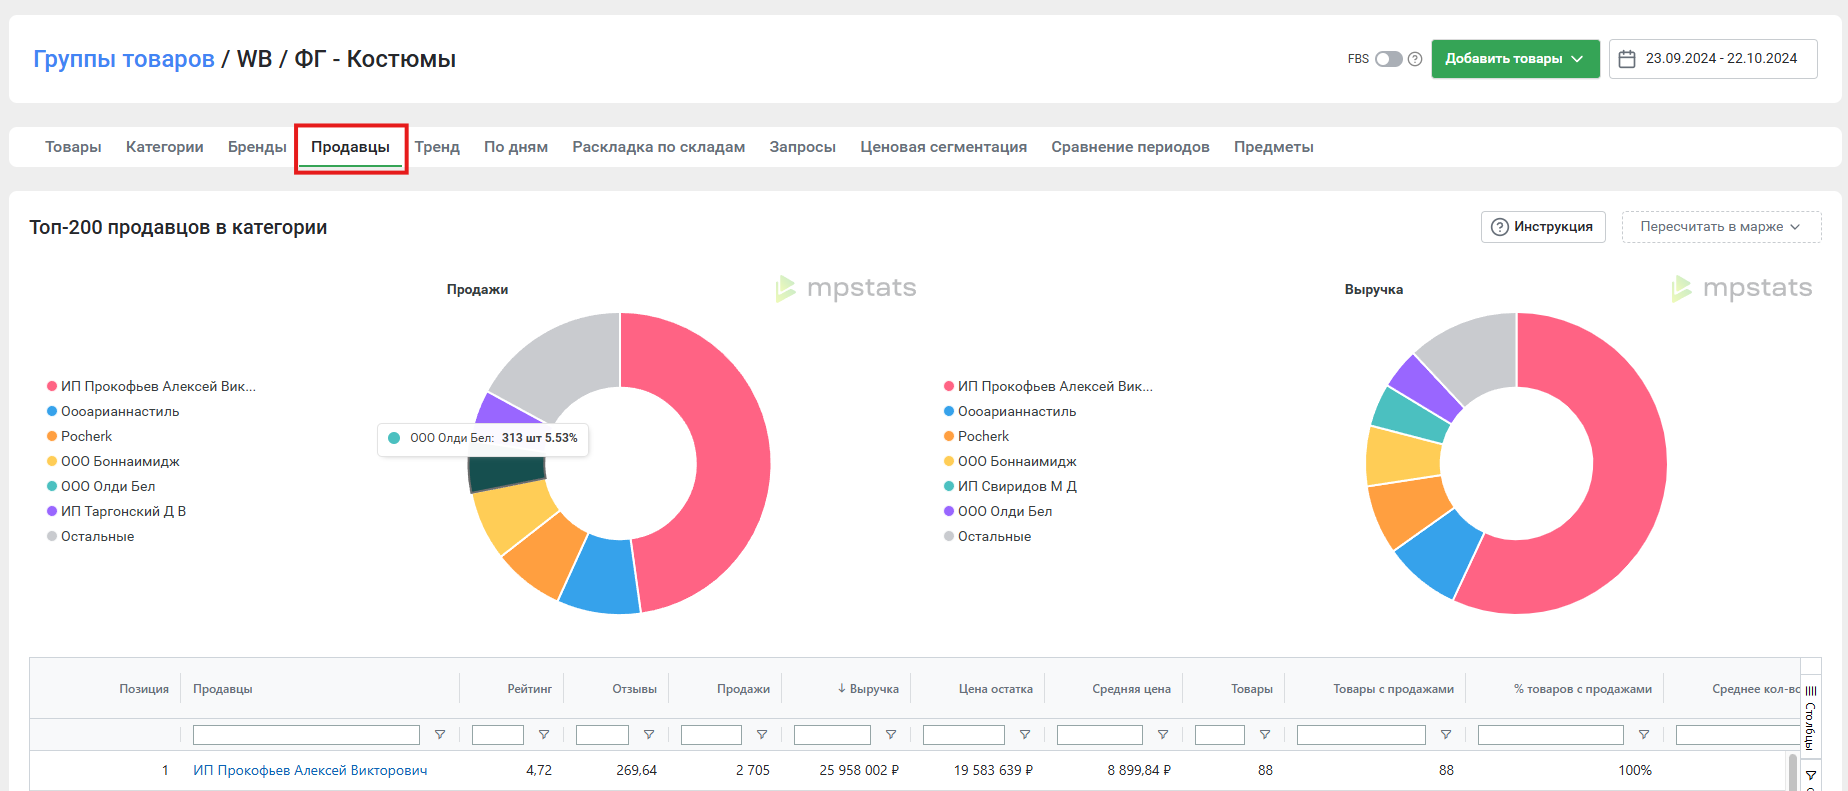This screenshot has width=1848, height=791.
Task: Click the Рейтинг column filter input
Action: pyautogui.click(x=498, y=735)
